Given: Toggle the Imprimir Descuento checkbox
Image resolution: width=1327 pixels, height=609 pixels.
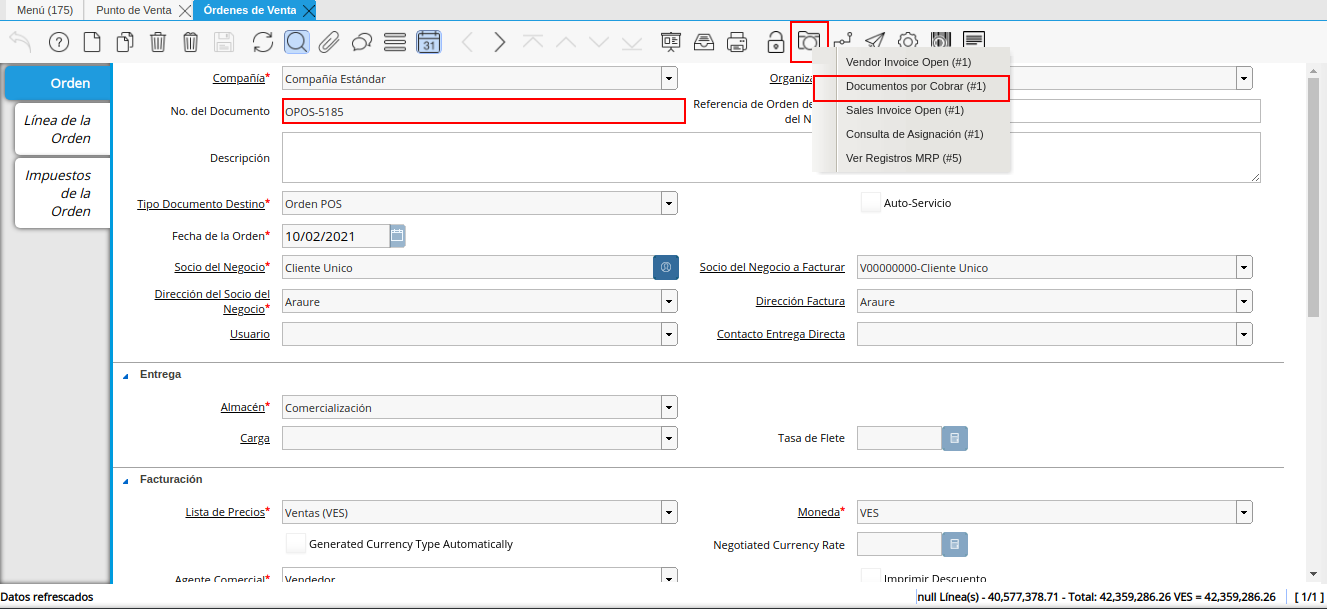Looking at the screenshot, I should tap(870, 578).
